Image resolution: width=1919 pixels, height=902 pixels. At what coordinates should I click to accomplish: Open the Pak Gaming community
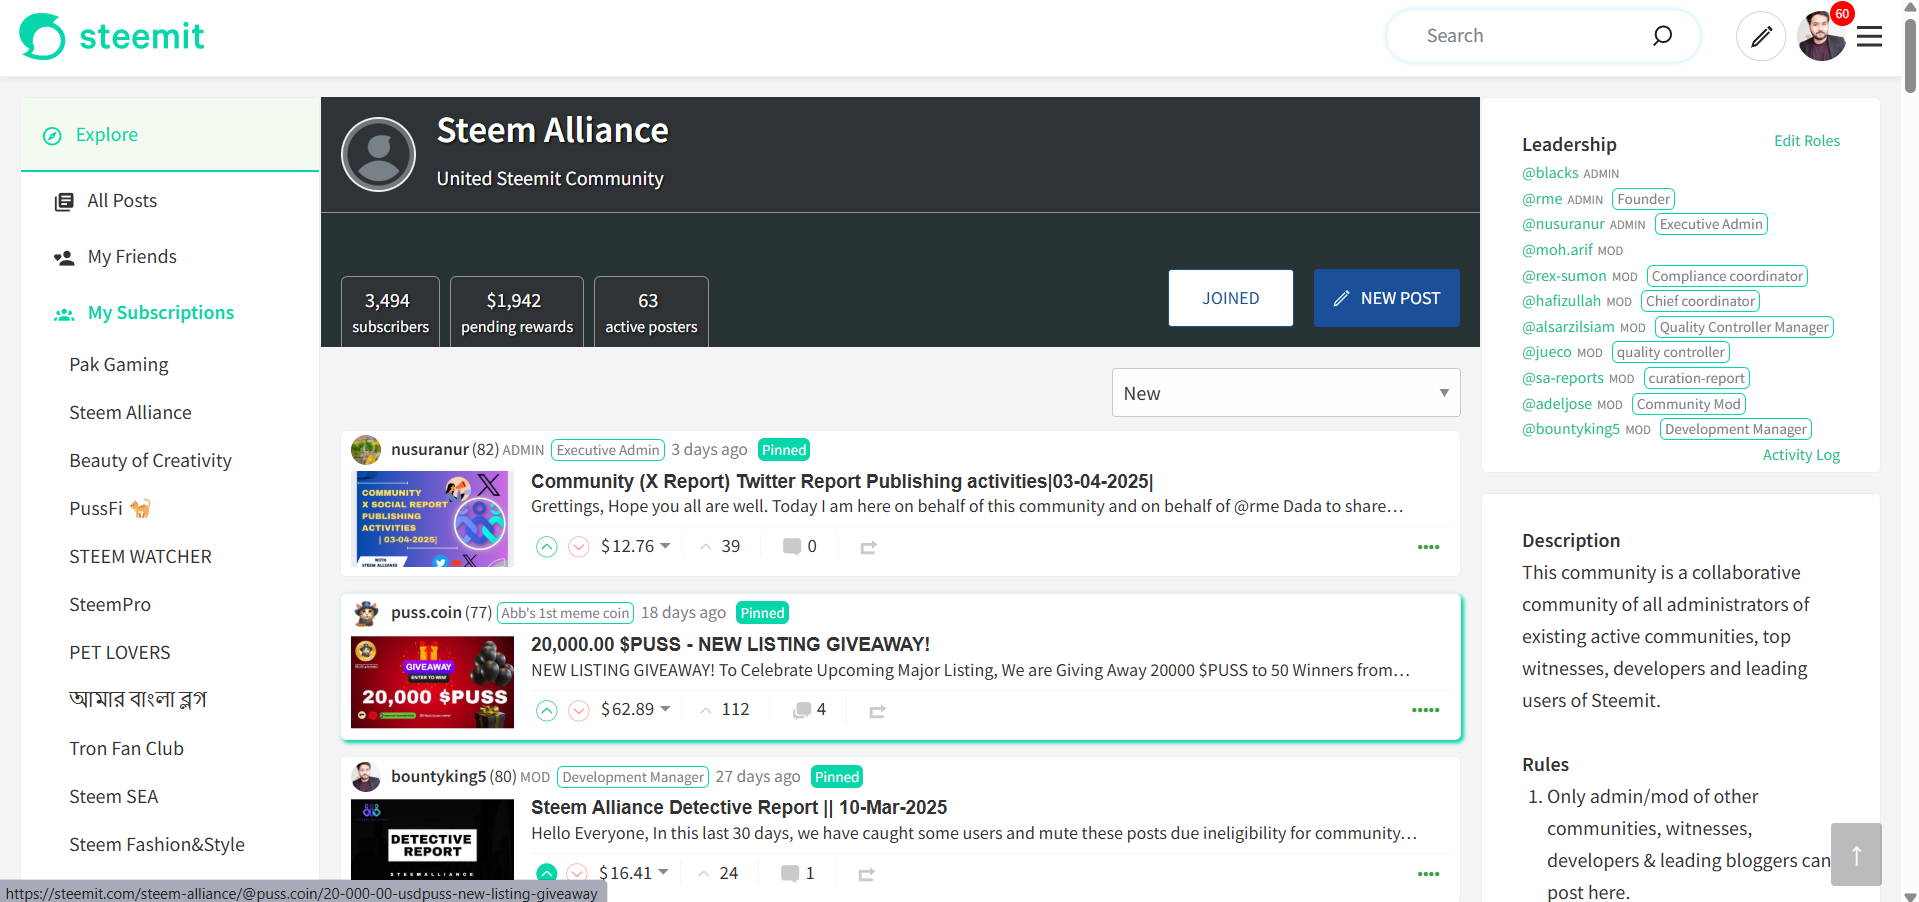pos(119,365)
